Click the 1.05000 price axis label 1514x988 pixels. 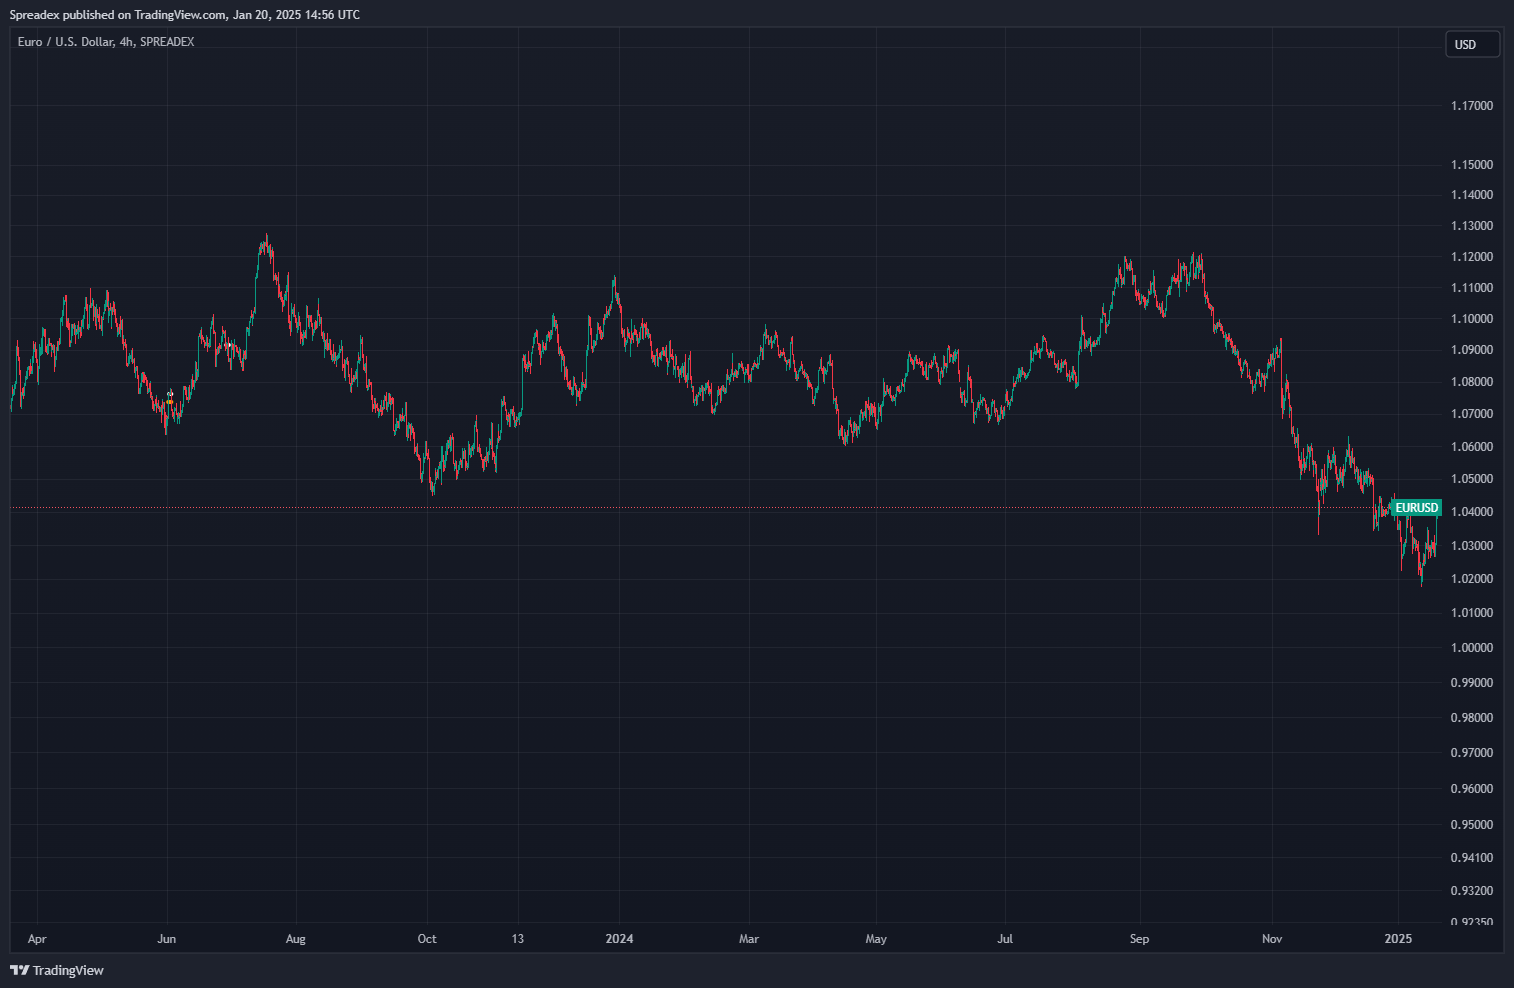(x=1472, y=479)
